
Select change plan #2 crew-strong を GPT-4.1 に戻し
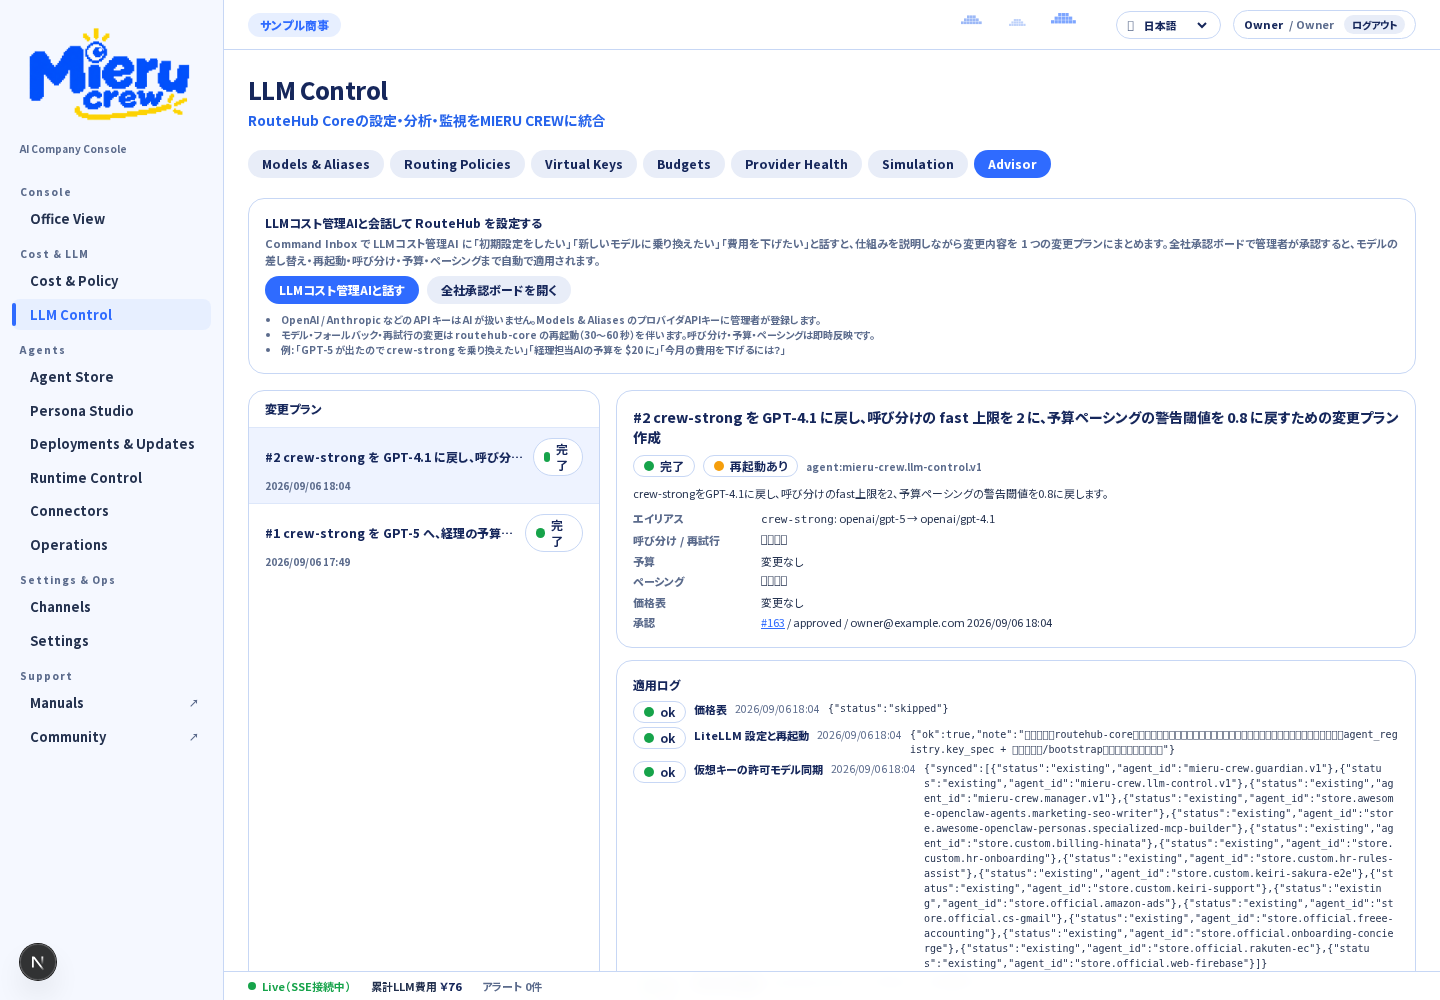[424, 466]
